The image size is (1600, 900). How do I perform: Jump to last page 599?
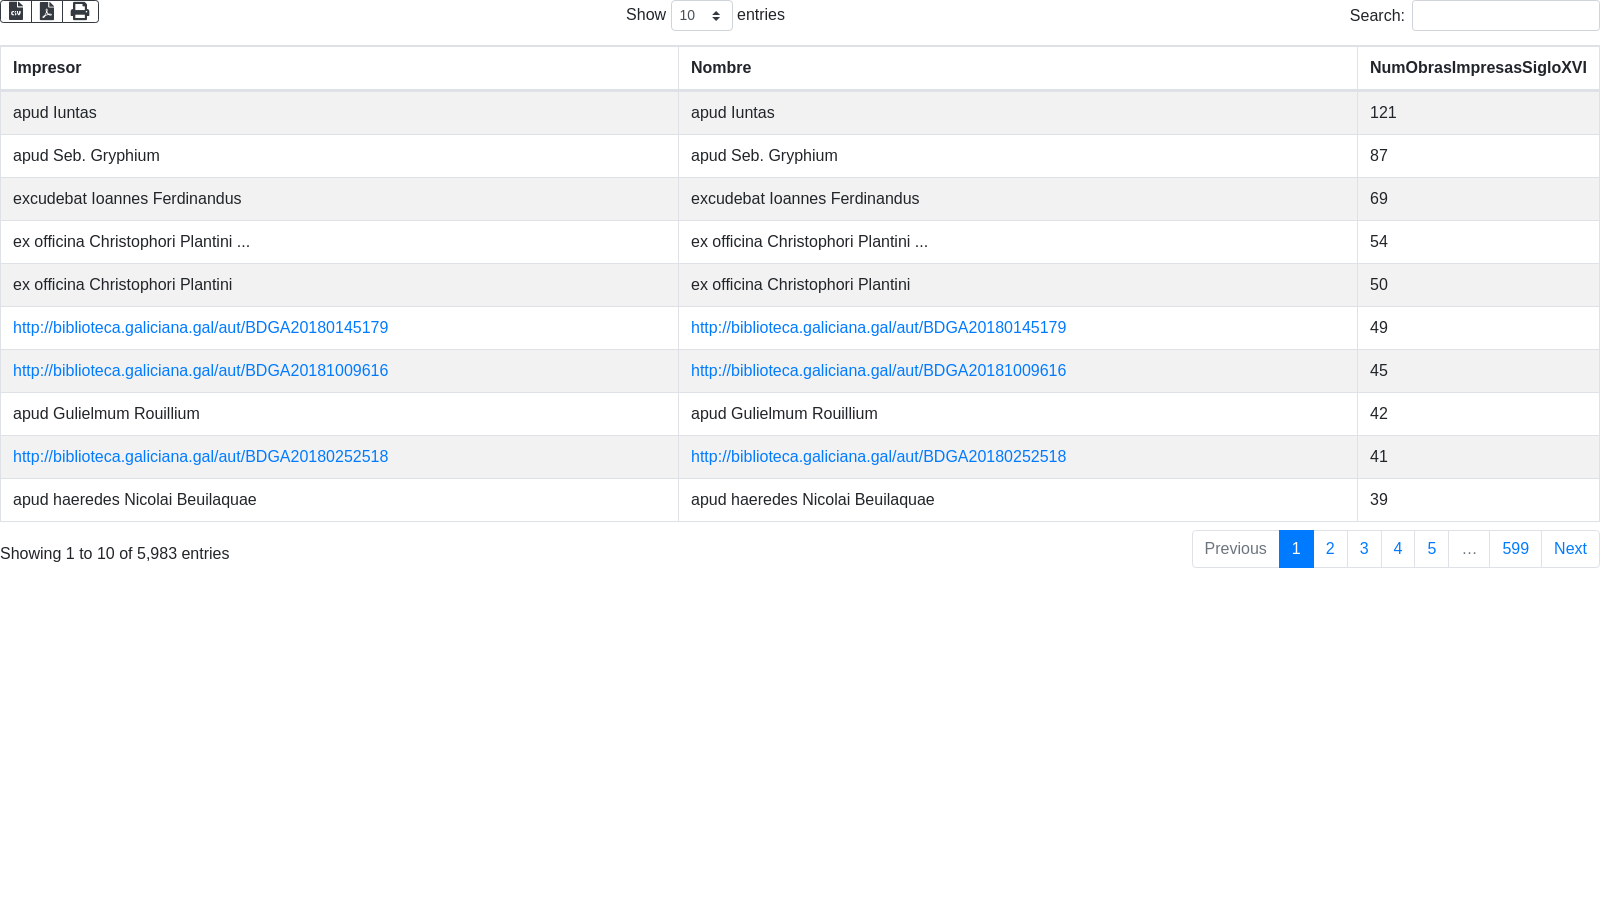[1515, 549]
